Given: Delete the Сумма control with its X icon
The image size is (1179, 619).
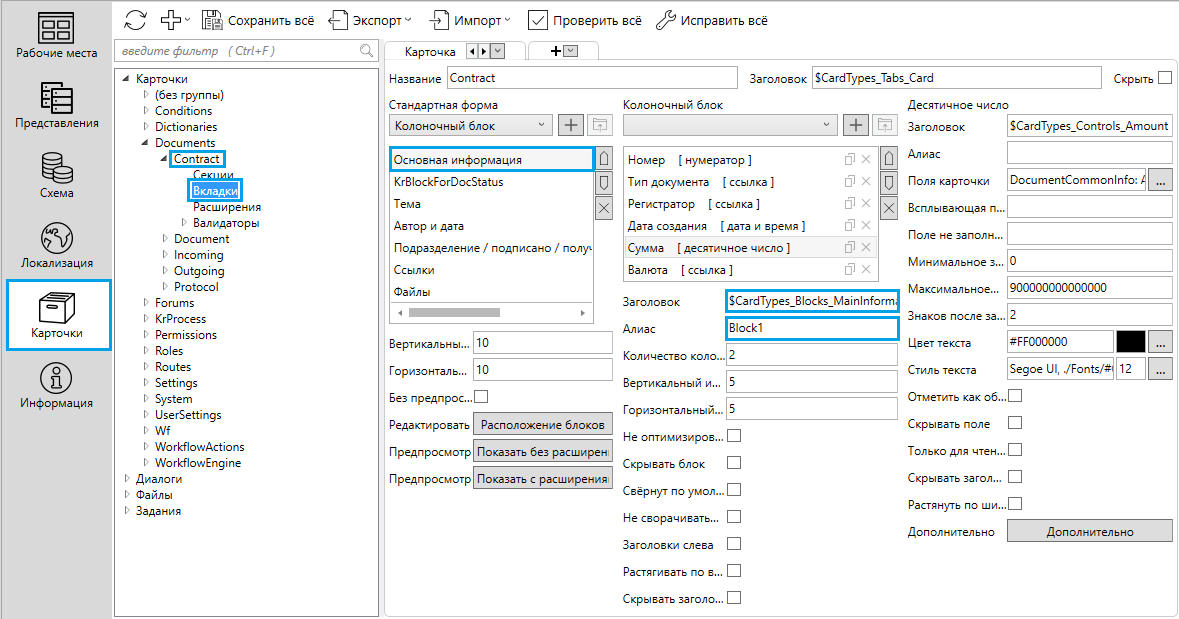Looking at the screenshot, I should click(866, 248).
